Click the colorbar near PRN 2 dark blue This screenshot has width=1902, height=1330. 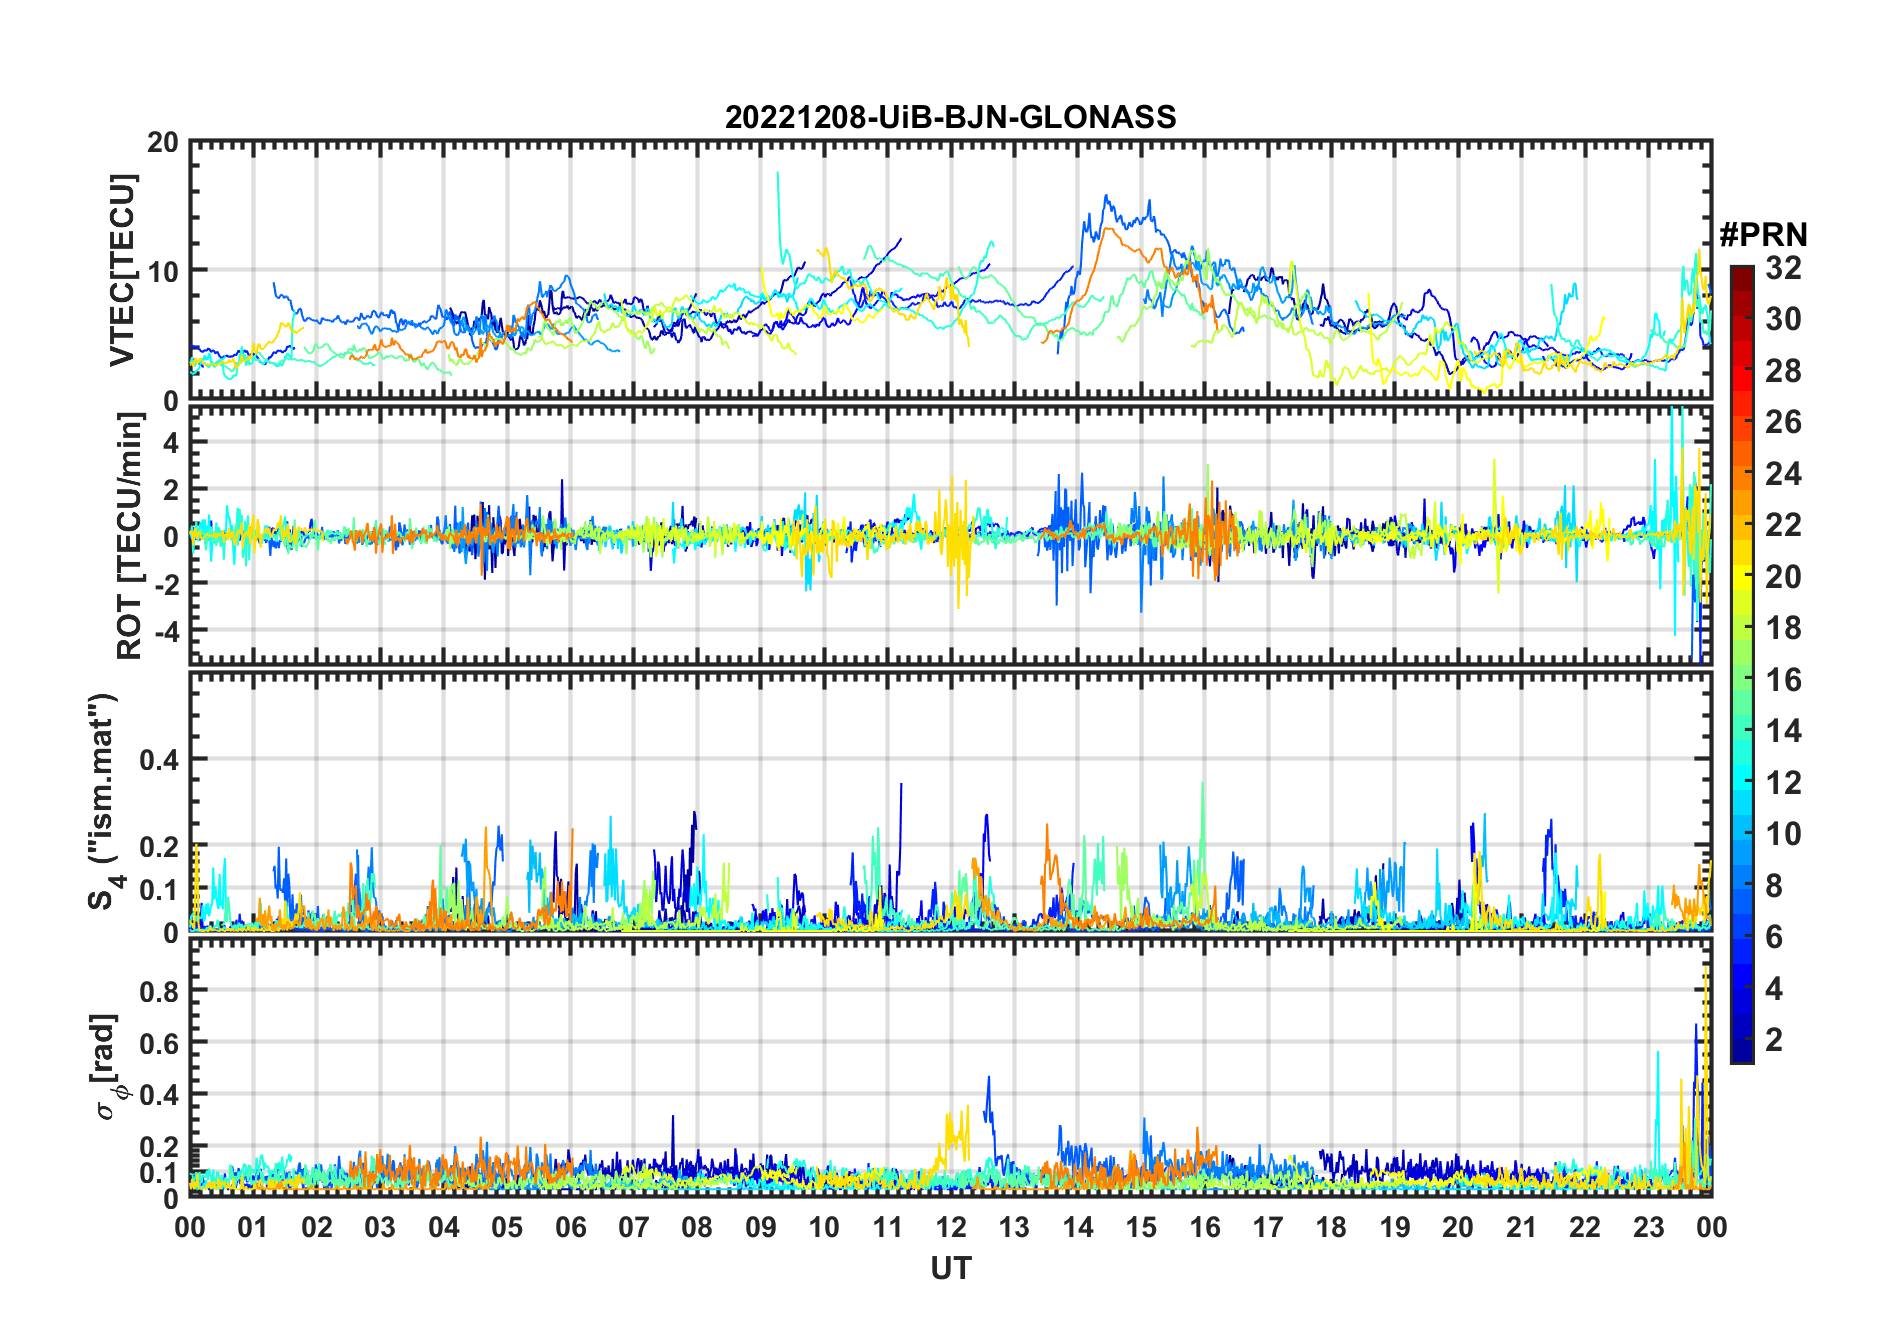pos(1742,1039)
